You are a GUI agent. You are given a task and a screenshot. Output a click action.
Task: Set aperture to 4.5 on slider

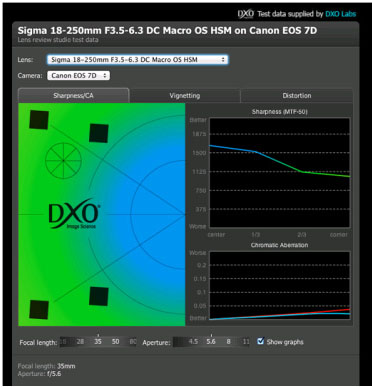coord(193,342)
